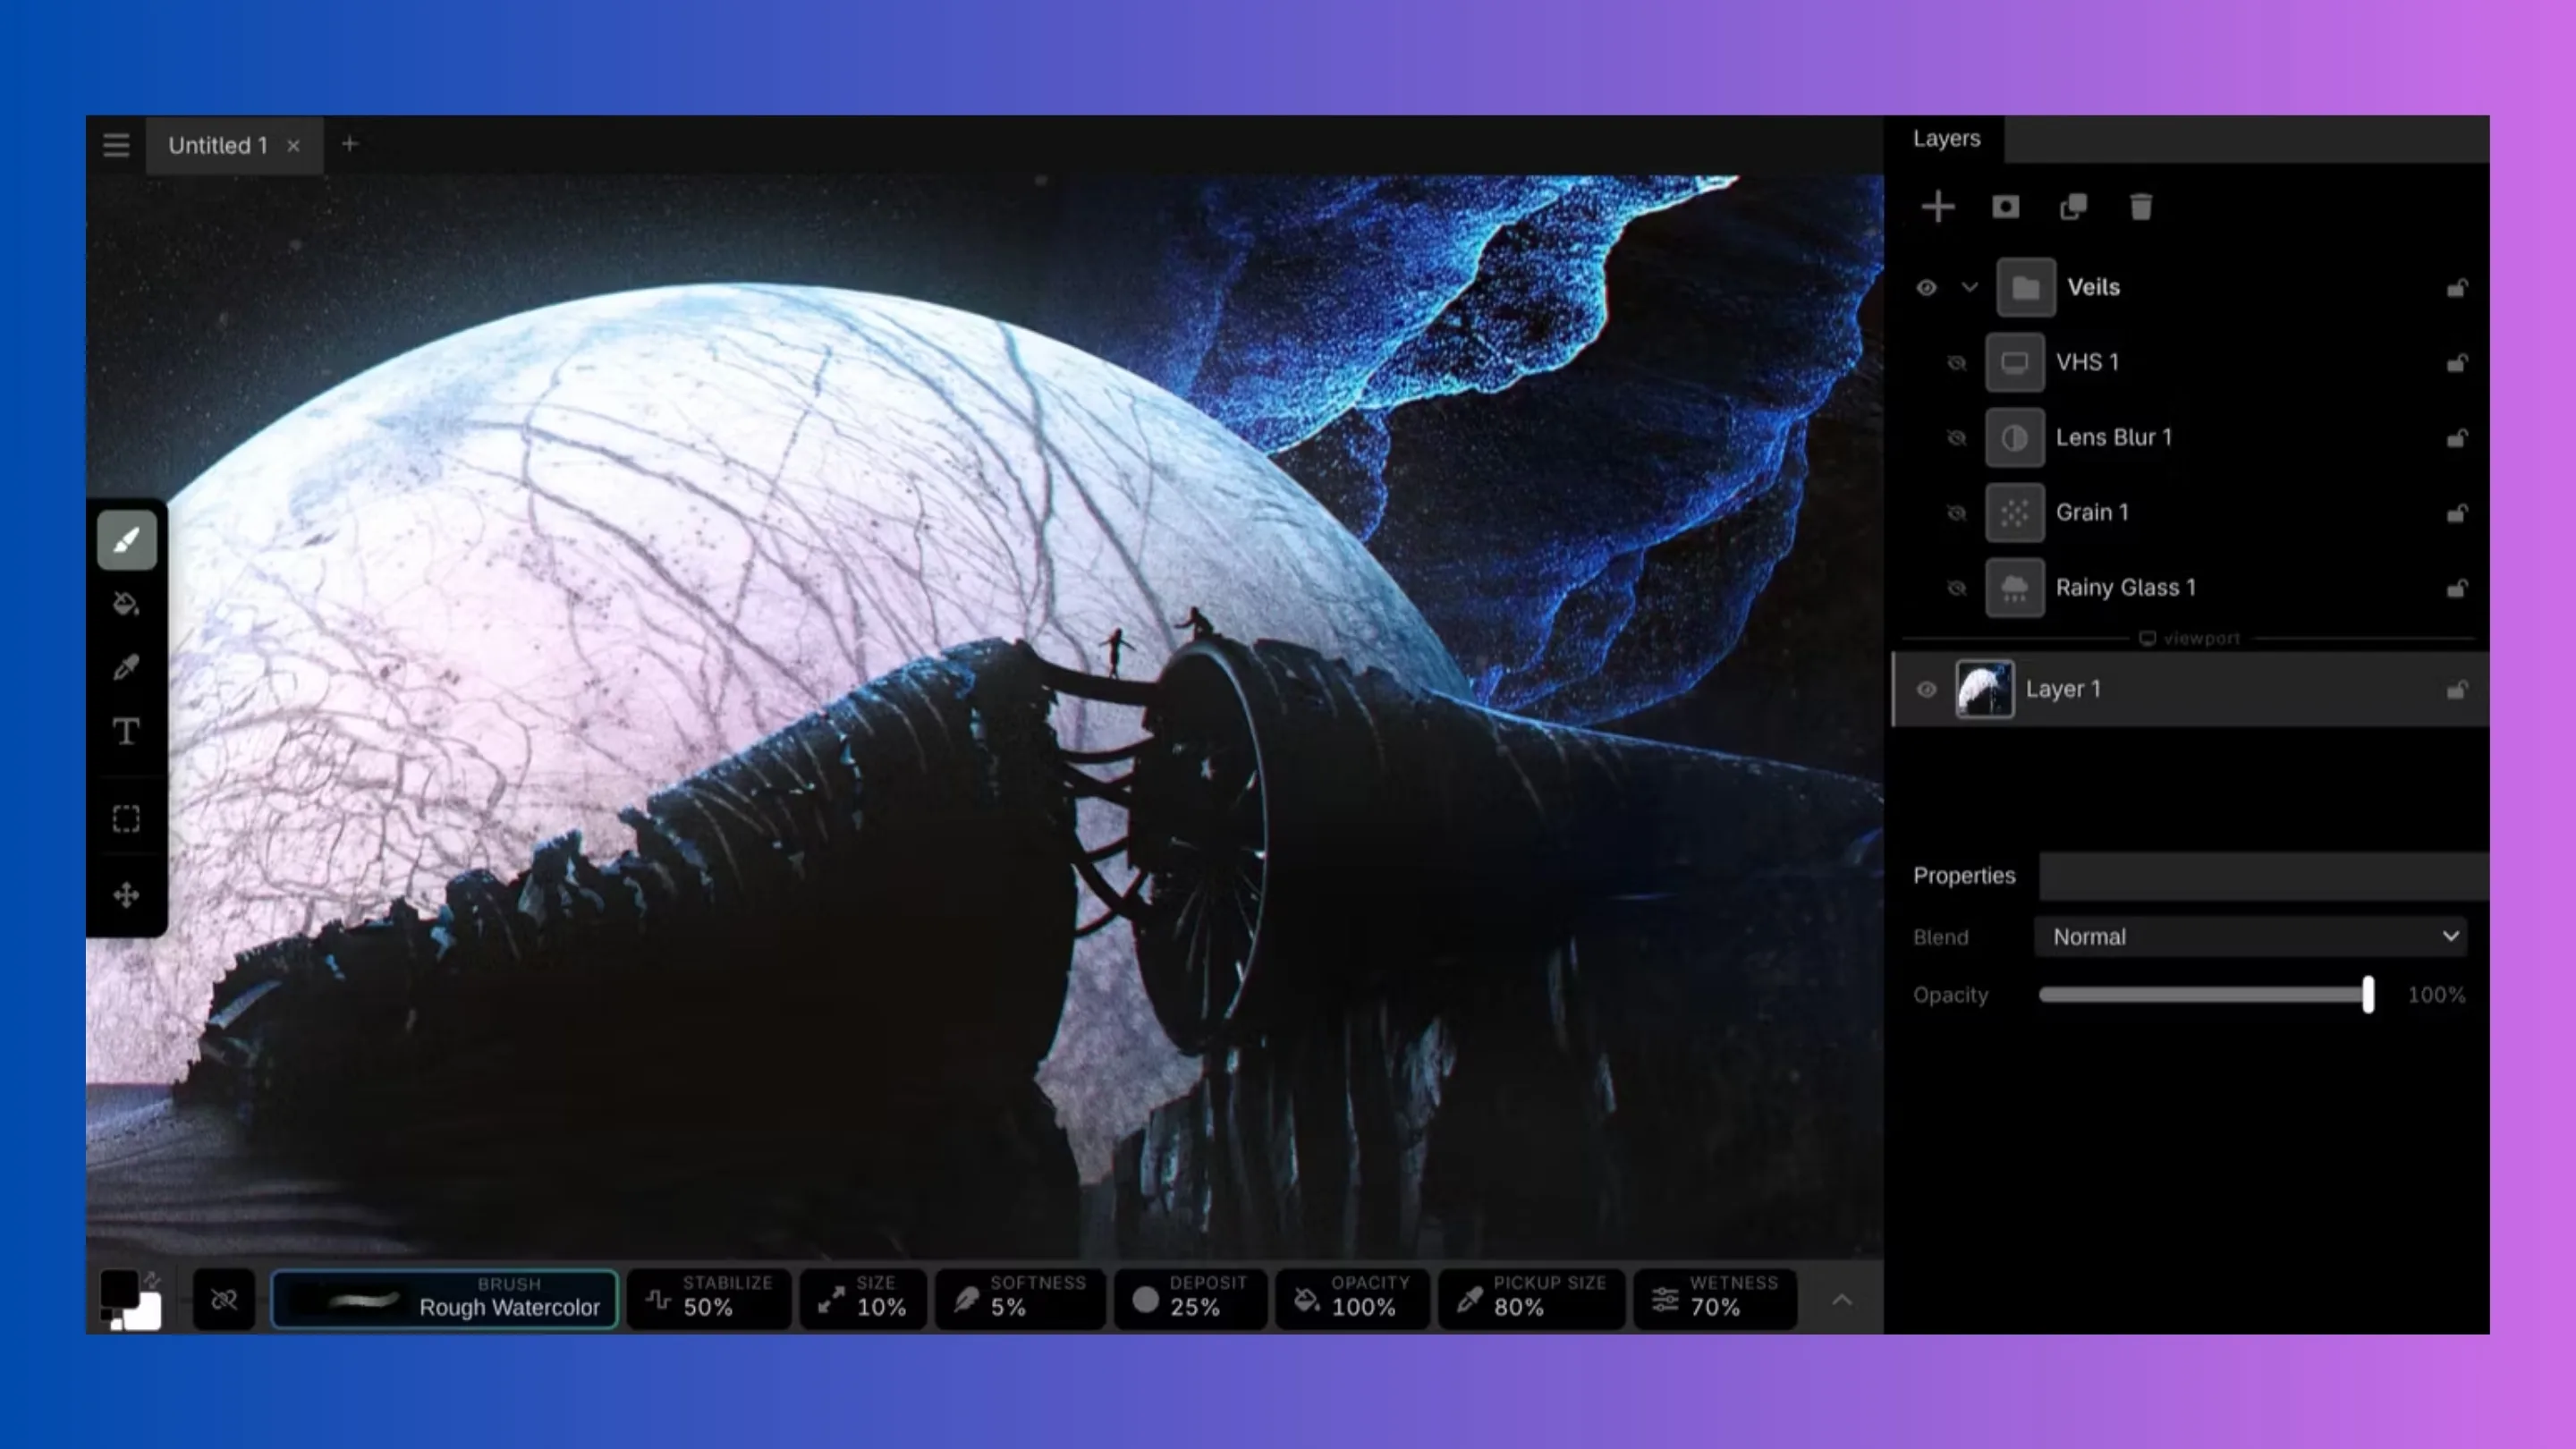The width and height of the screenshot is (2576, 1449).
Task: Click the VHS 1 layer icon
Action: click(x=2015, y=363)
